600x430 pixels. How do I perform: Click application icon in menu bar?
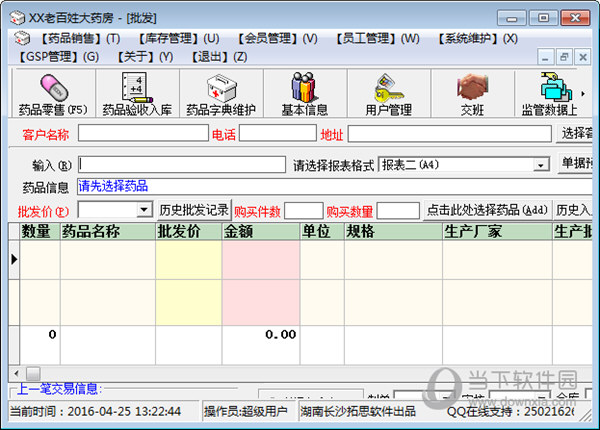[x=22, y=38]
